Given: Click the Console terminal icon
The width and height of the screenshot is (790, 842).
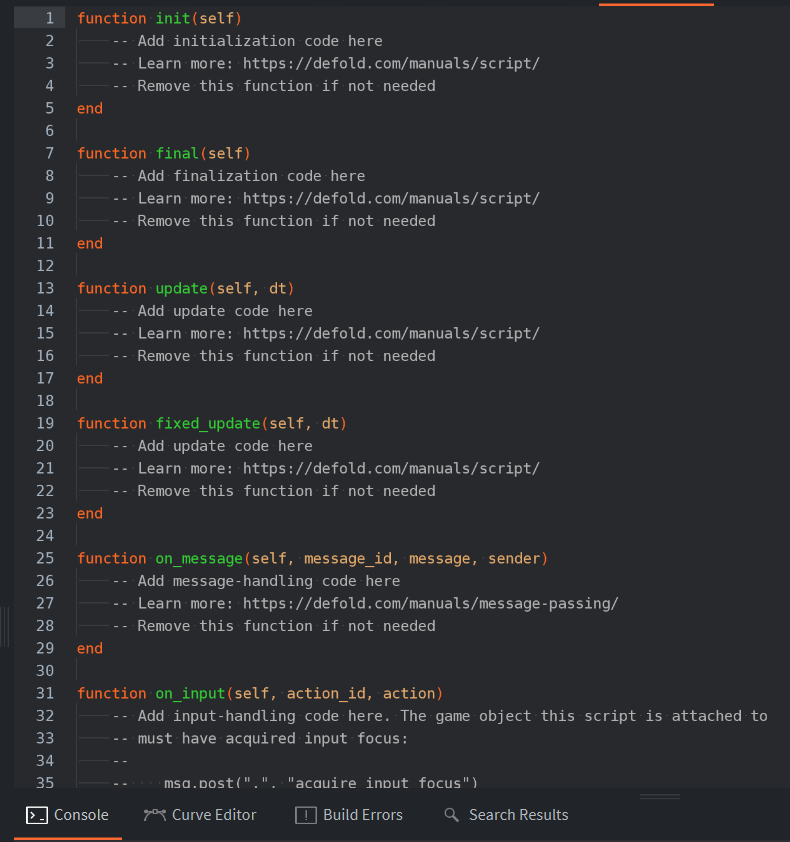Looking at the screenshot, I should 37,815.
